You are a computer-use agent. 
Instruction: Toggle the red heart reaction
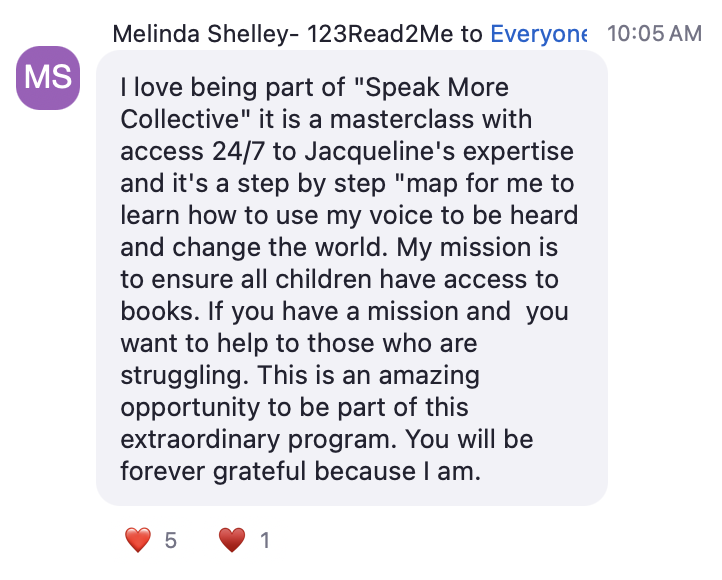138,541
